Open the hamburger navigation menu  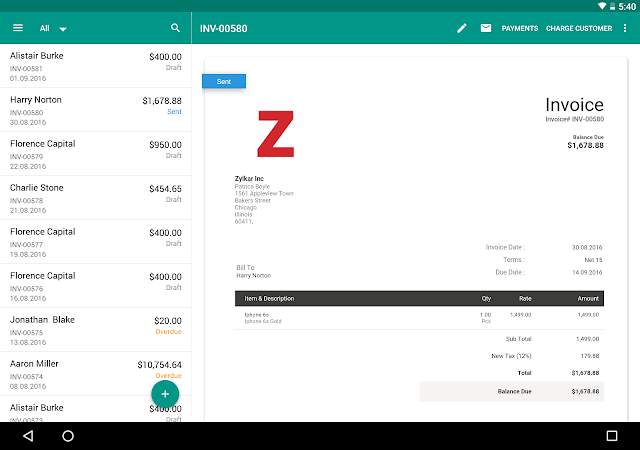coord(17,28)
